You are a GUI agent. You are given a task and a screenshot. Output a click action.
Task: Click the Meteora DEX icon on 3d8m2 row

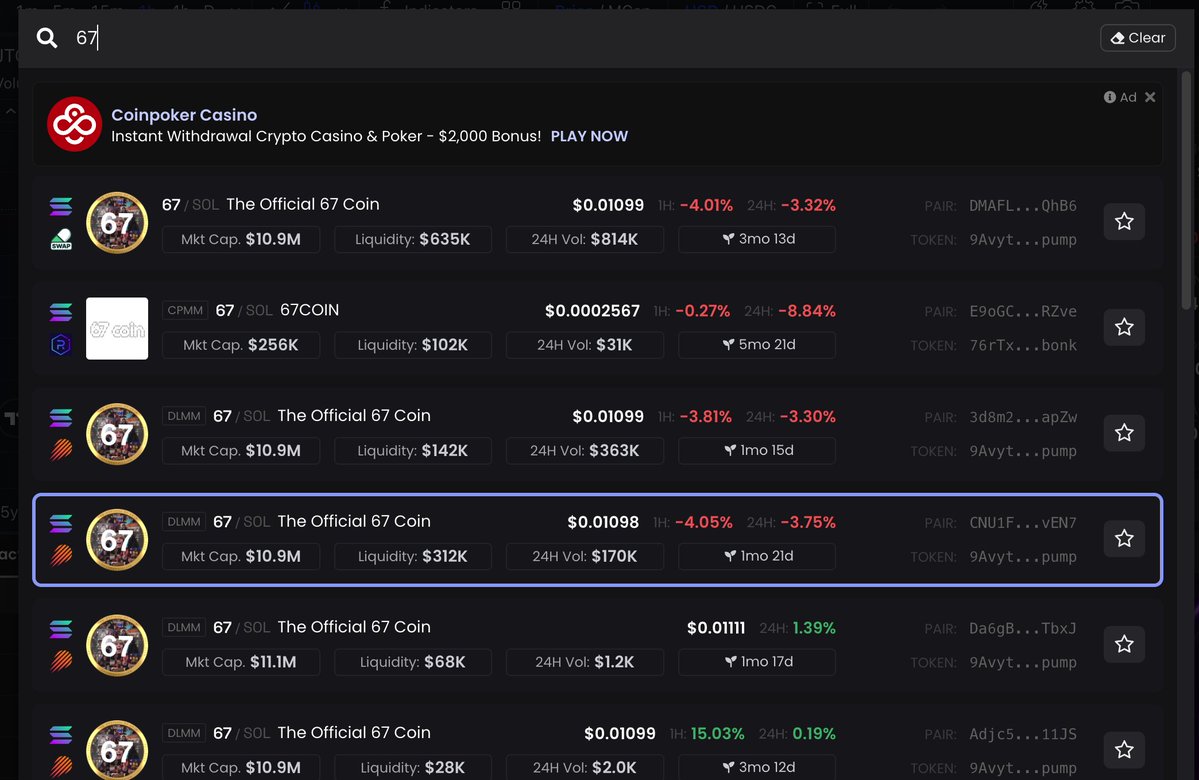(61, 451)
